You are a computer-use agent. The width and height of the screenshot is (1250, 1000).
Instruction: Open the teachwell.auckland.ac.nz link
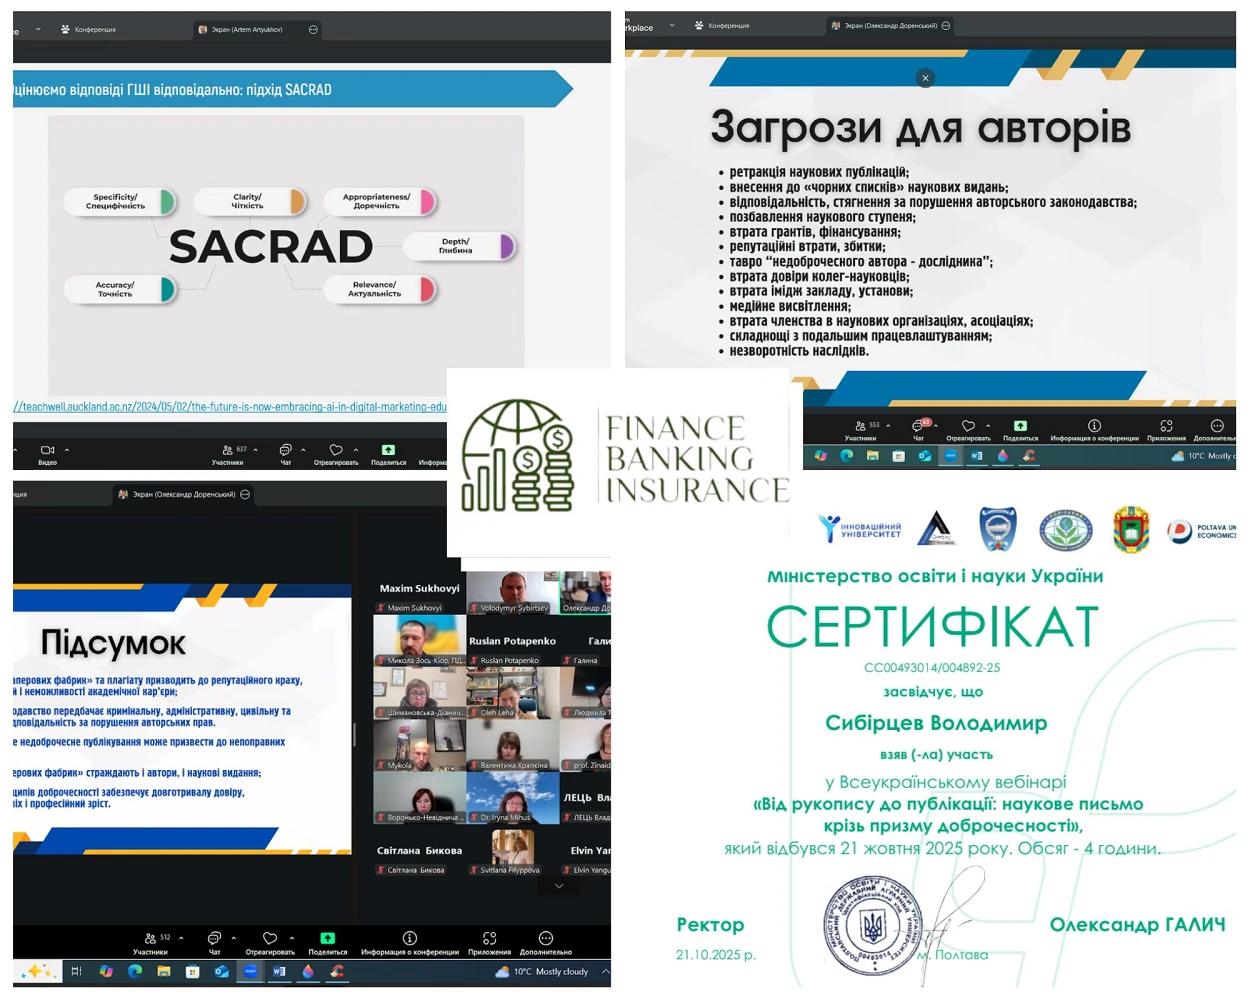pyautogui.click(x=230, y=407)
